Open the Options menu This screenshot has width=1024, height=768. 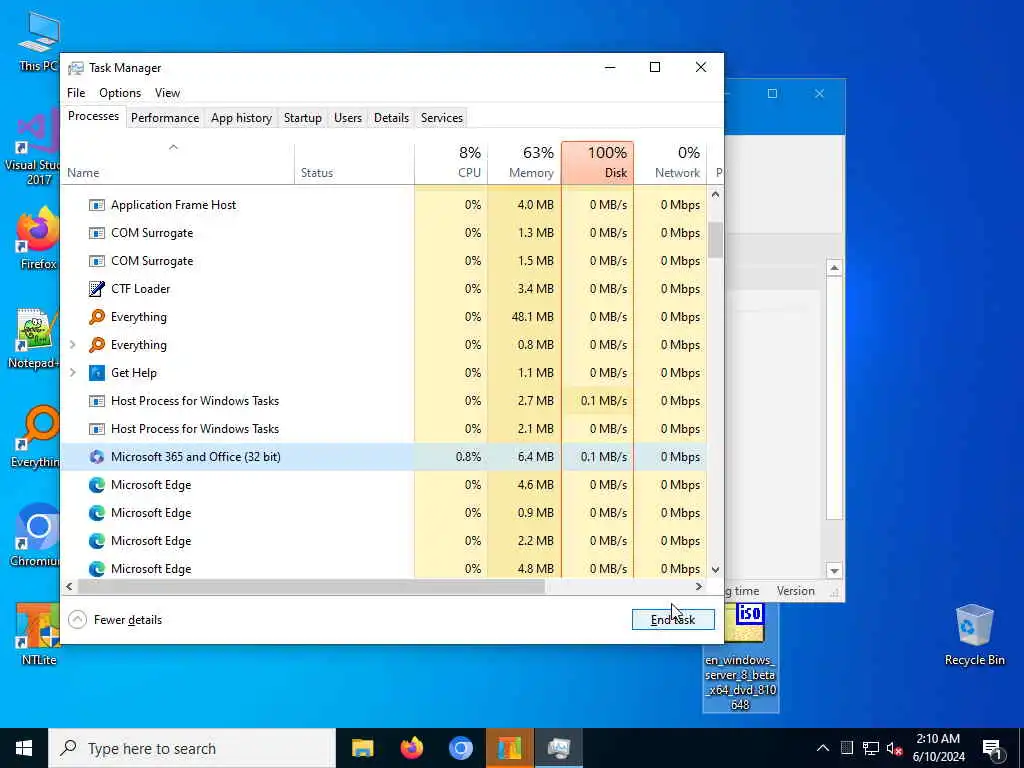(120, 93)
